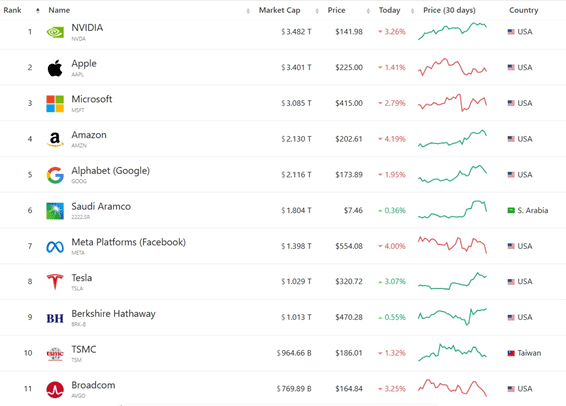Click TSMC's 30-day price chart
This screenshot has width=566, height=406.
[x=452, y=352]
